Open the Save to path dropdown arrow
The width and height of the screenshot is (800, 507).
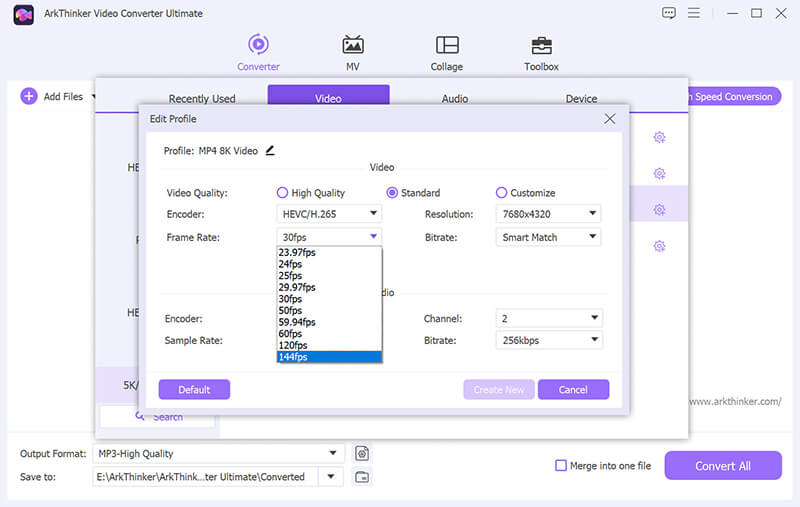click(x=331, y=477)
